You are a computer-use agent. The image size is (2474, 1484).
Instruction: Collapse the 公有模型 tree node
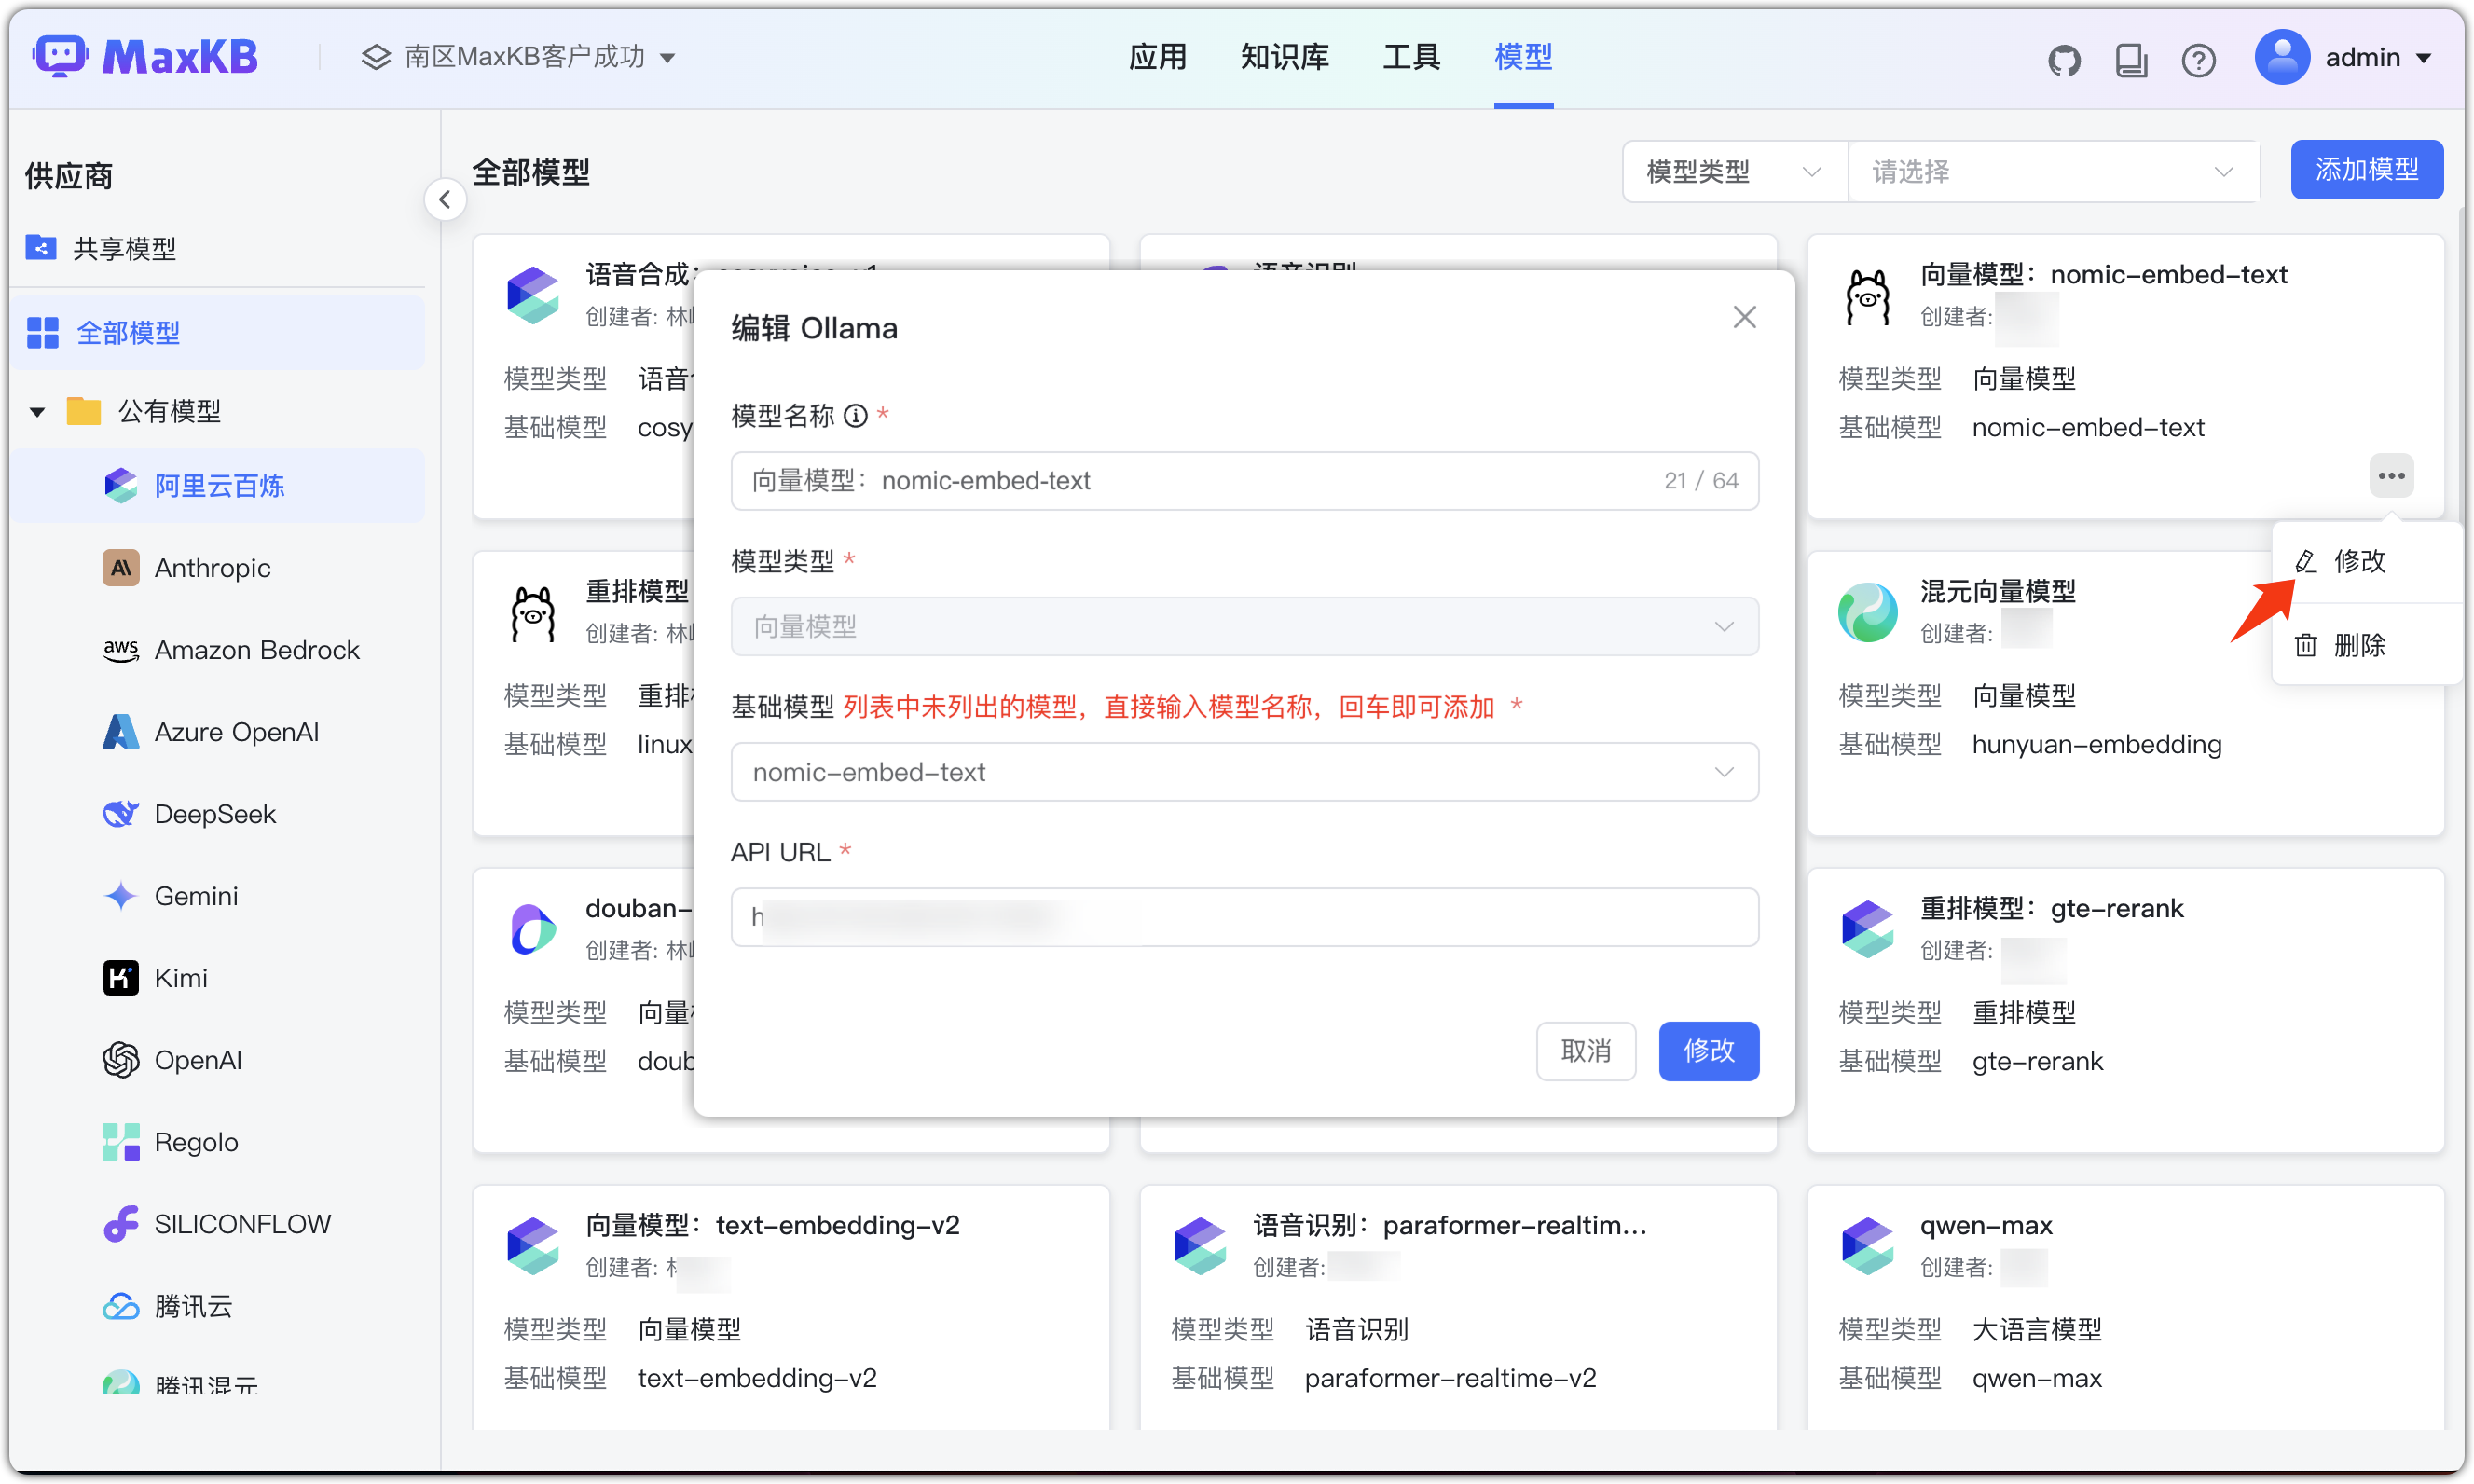coord(38,412)
